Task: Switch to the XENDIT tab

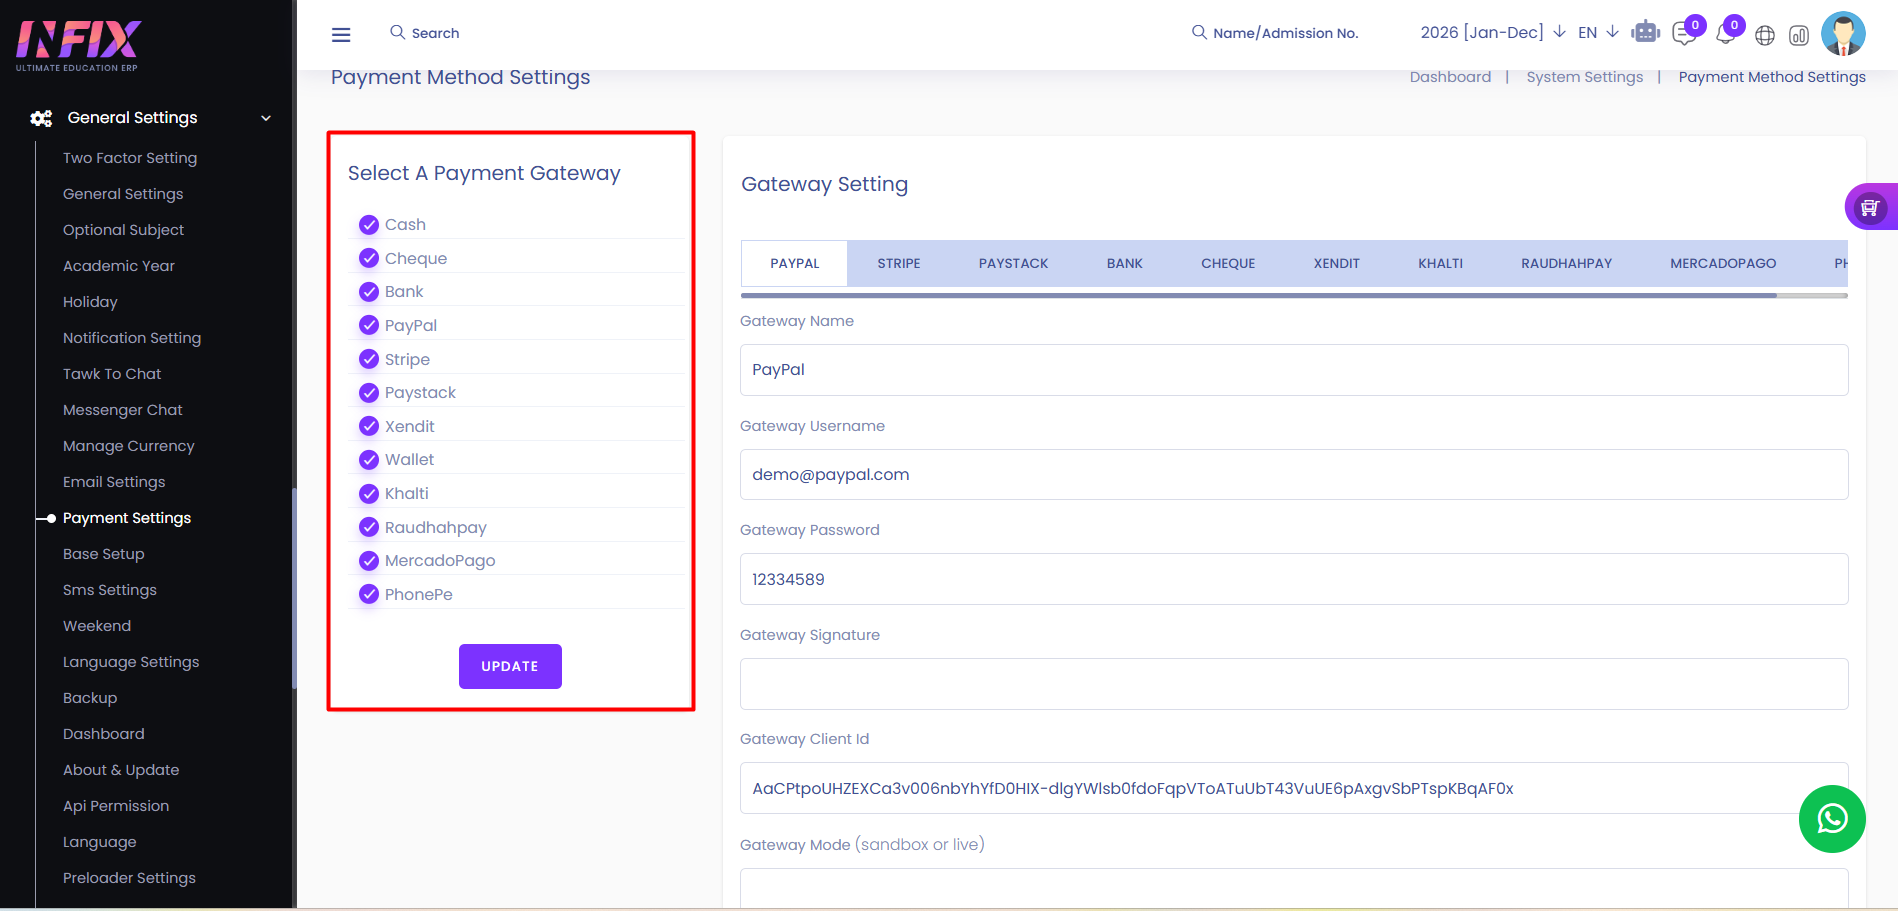Action: [1336, 263]
